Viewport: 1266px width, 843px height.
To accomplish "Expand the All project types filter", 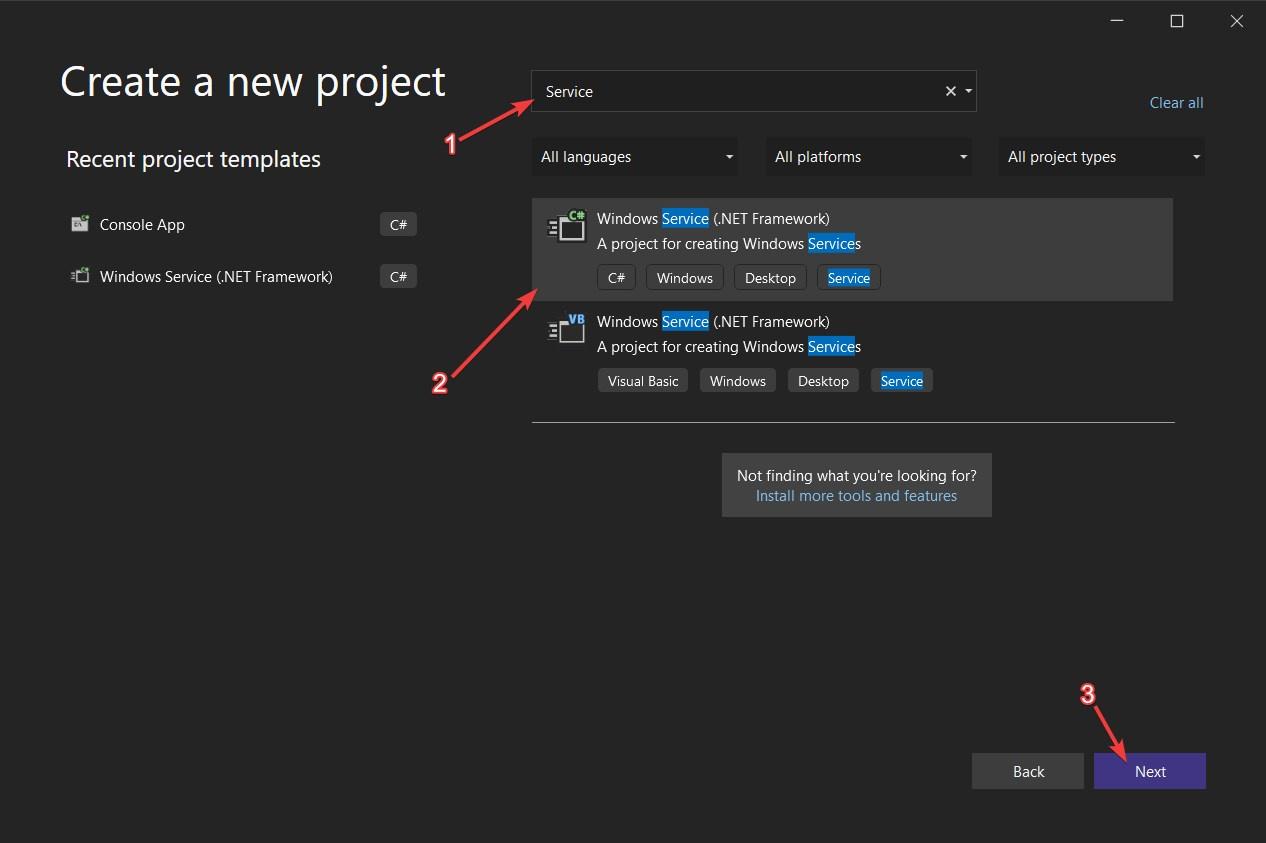I will [1101, 156].
